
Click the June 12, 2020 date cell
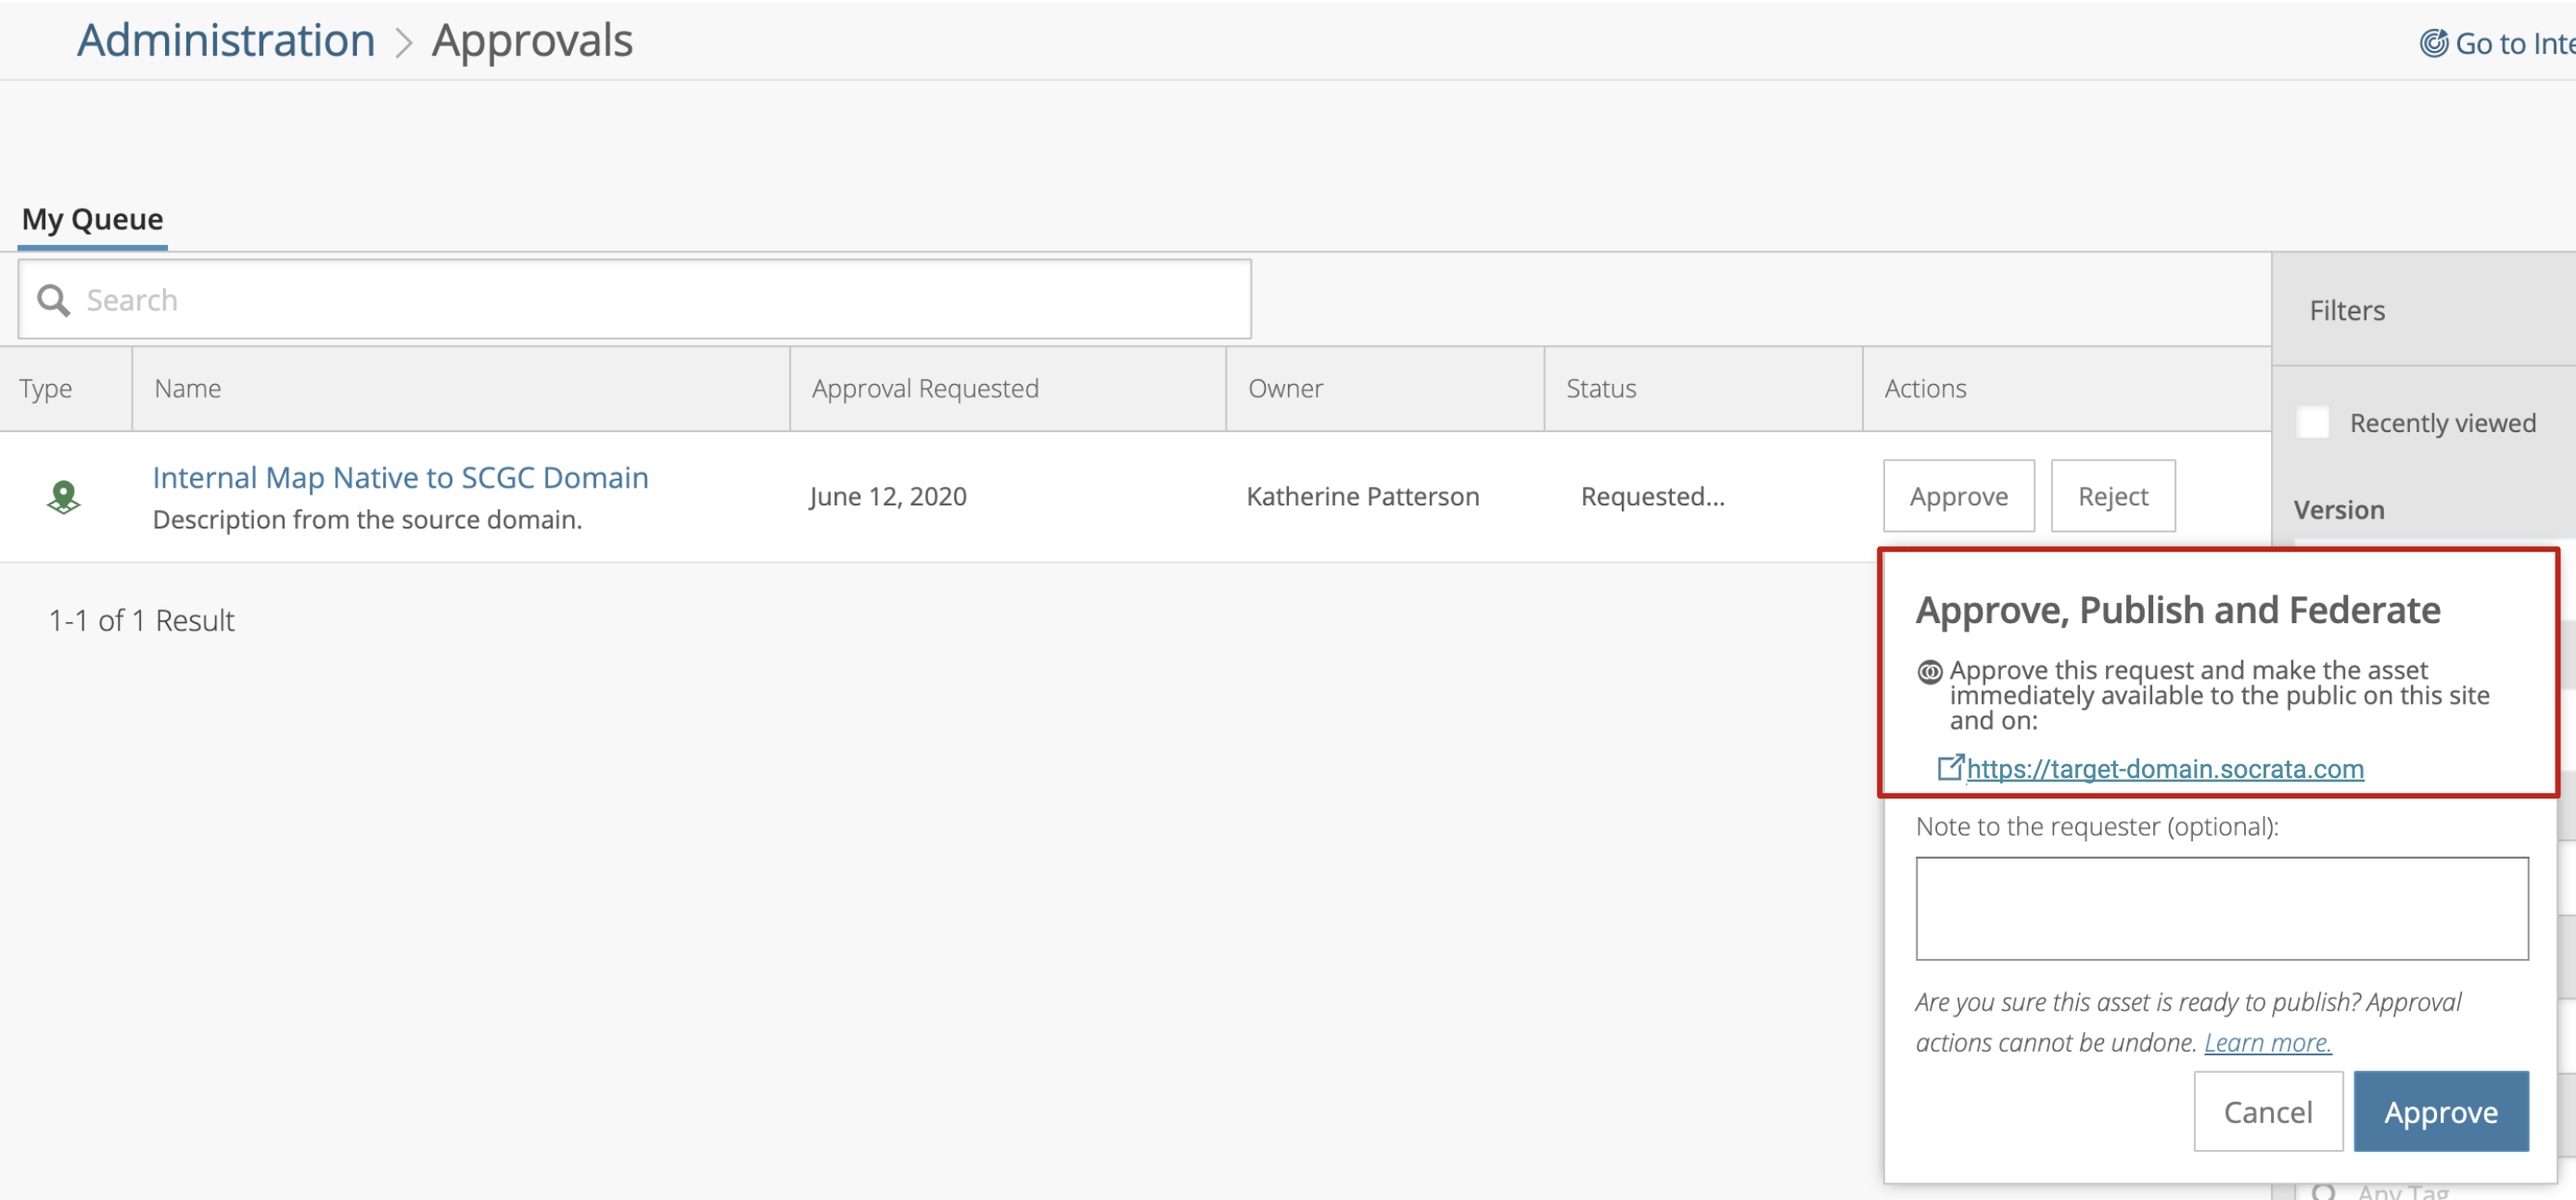coord(888,496)
